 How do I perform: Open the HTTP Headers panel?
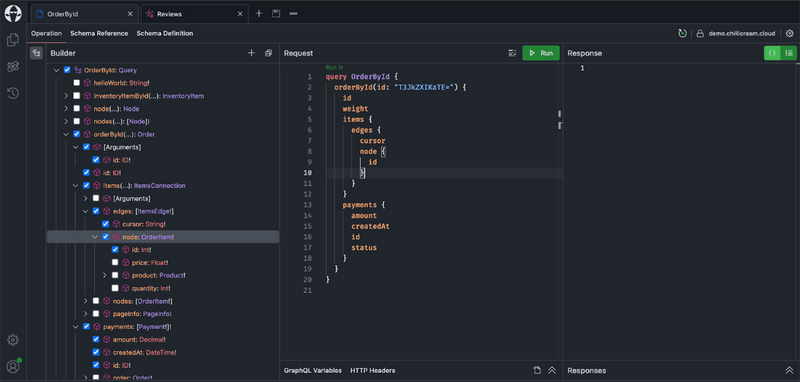pos(372,371)
